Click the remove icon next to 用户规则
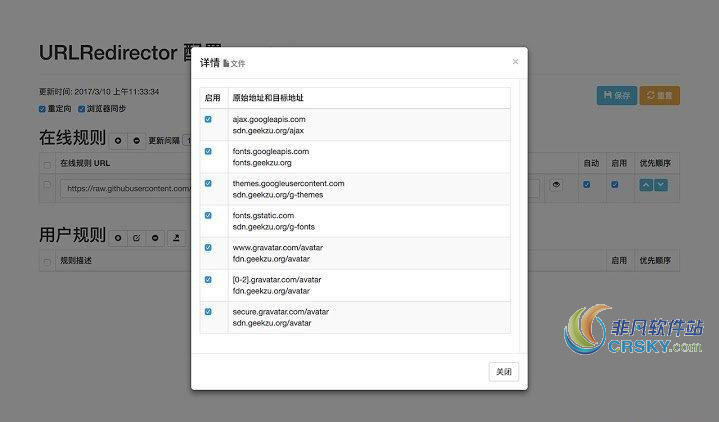 (x=155, y=238)
